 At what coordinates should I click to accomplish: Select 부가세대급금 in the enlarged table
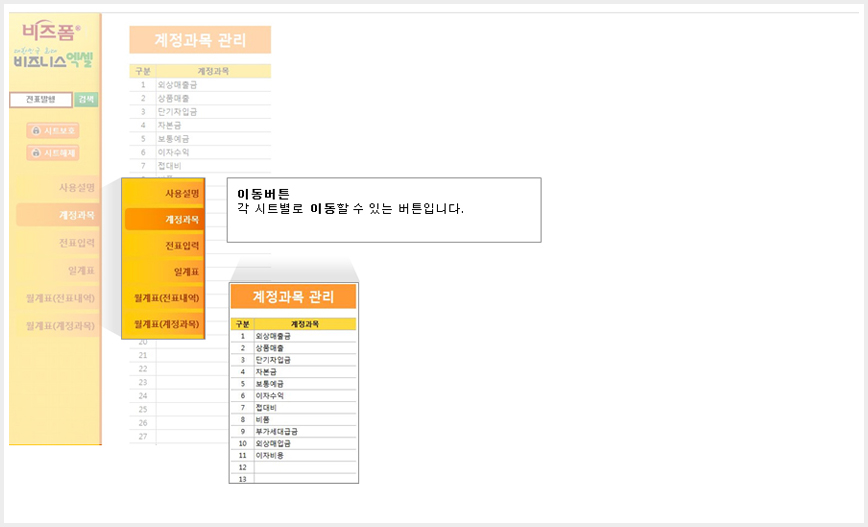tap(276, 431)
